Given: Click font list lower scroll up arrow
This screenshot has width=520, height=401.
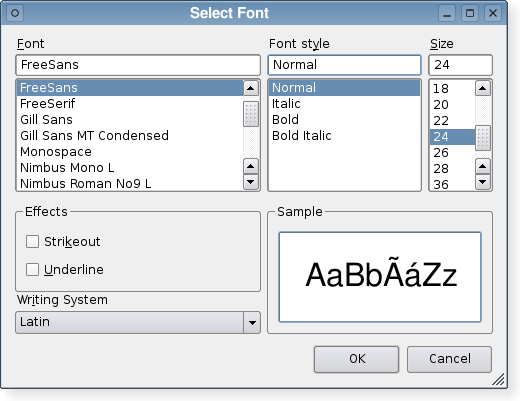Looking at the screenshot, I should coord(251,166).
